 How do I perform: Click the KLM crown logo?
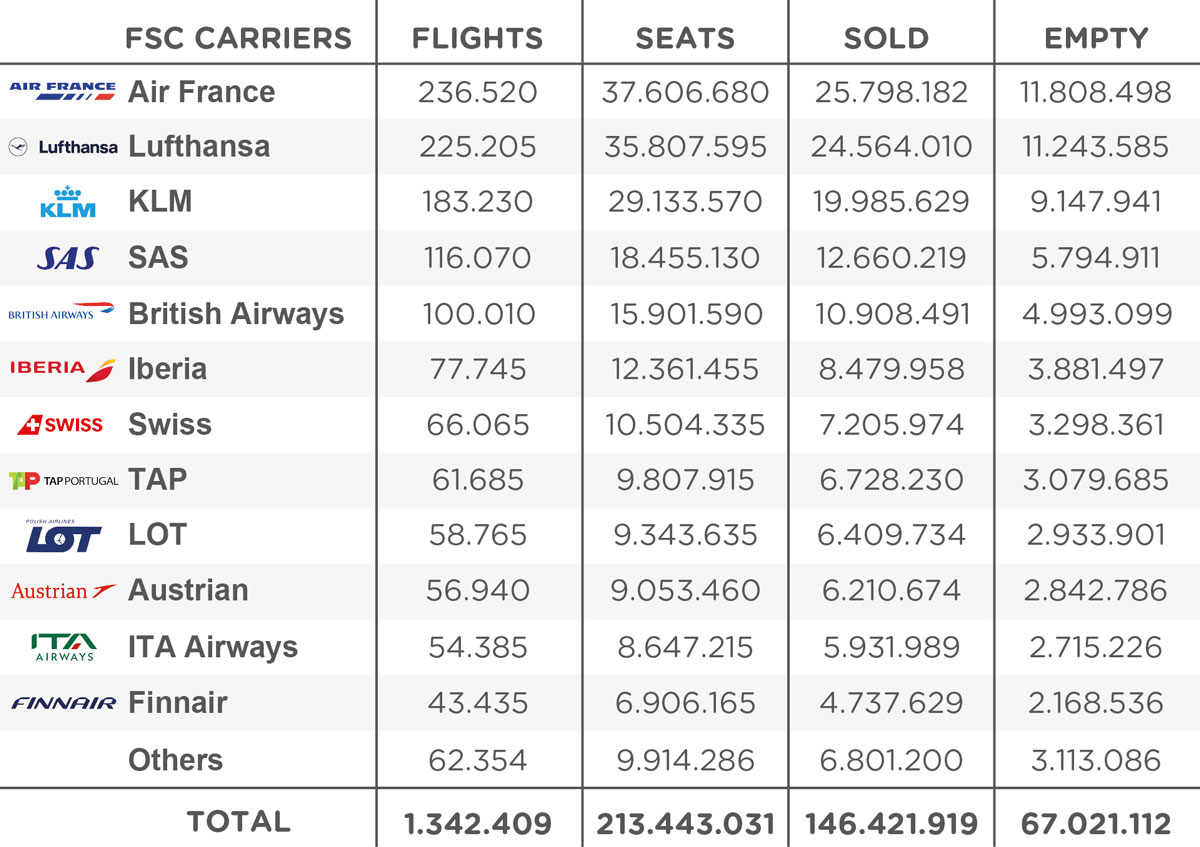click(68, 202)
